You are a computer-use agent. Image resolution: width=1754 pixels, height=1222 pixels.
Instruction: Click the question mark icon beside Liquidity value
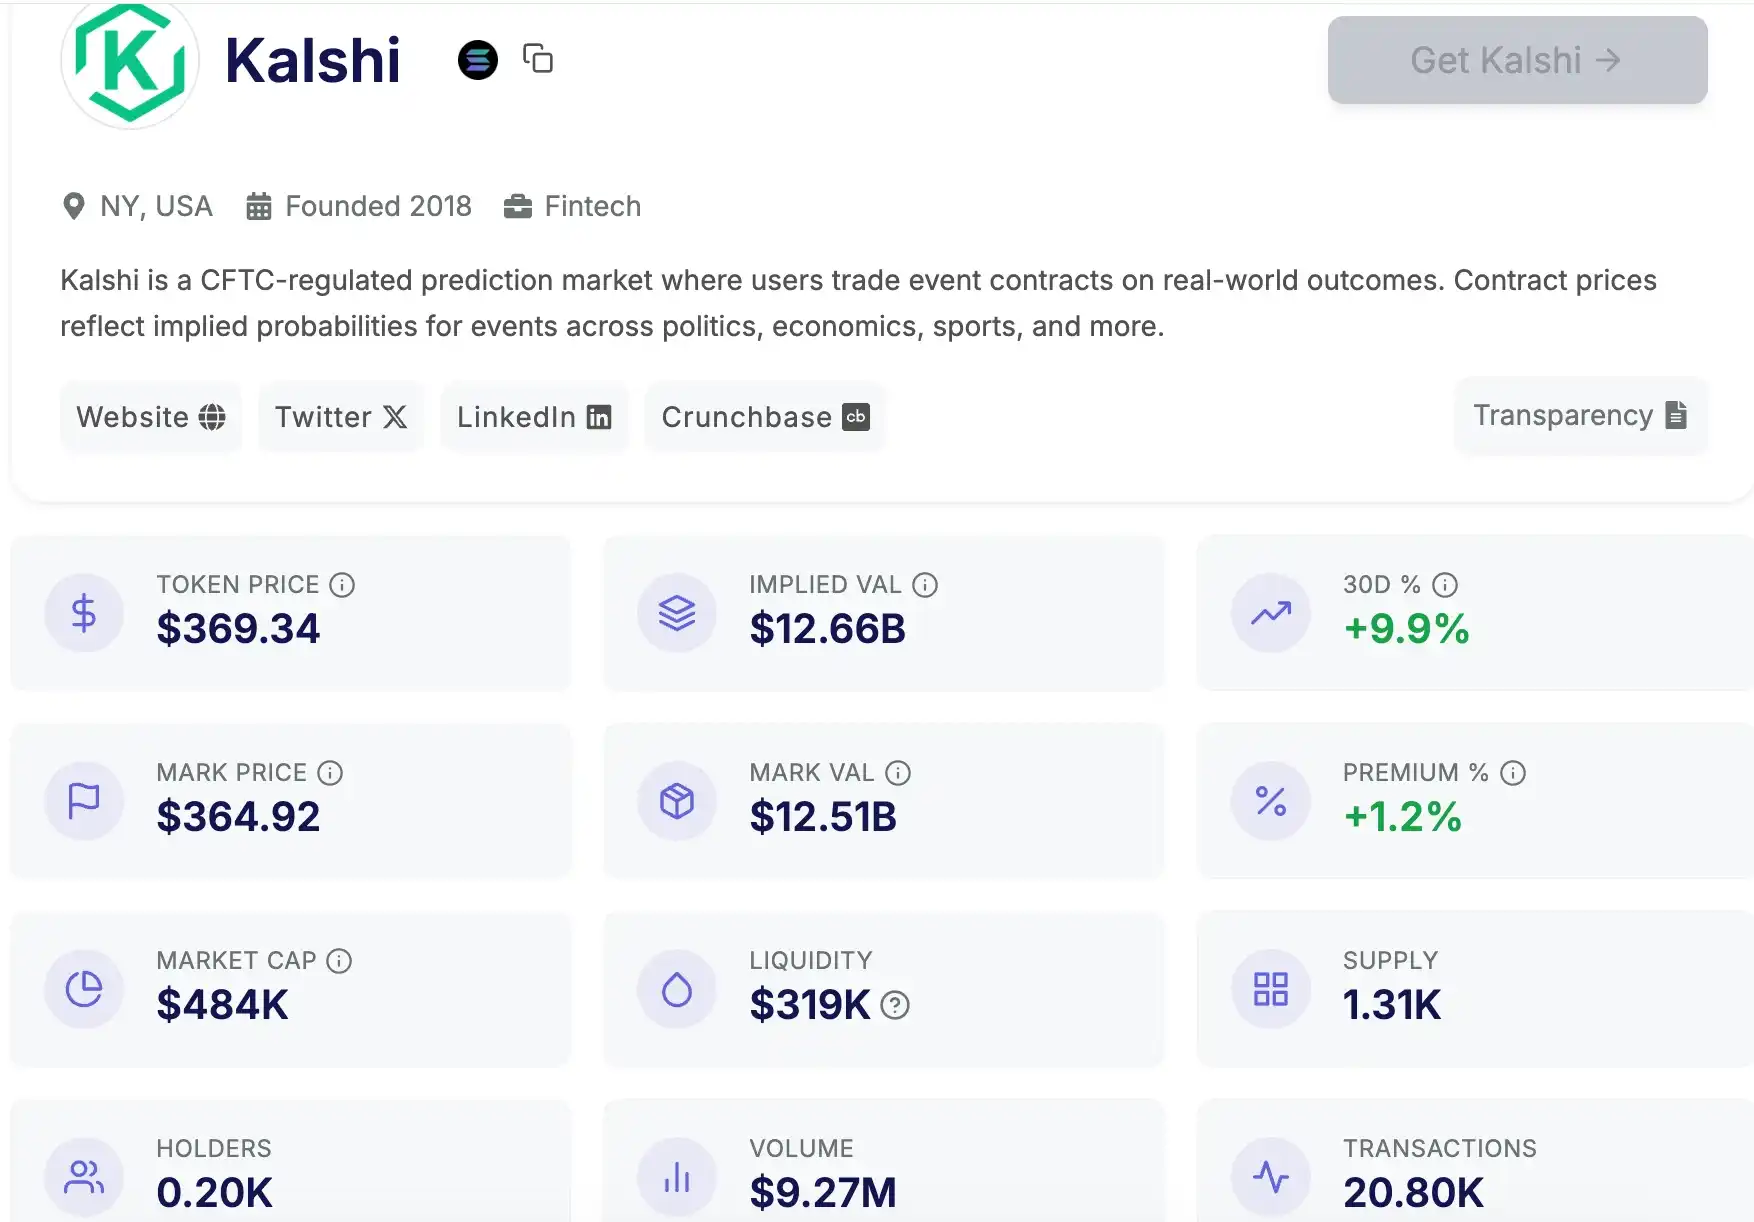(895, 1005)
